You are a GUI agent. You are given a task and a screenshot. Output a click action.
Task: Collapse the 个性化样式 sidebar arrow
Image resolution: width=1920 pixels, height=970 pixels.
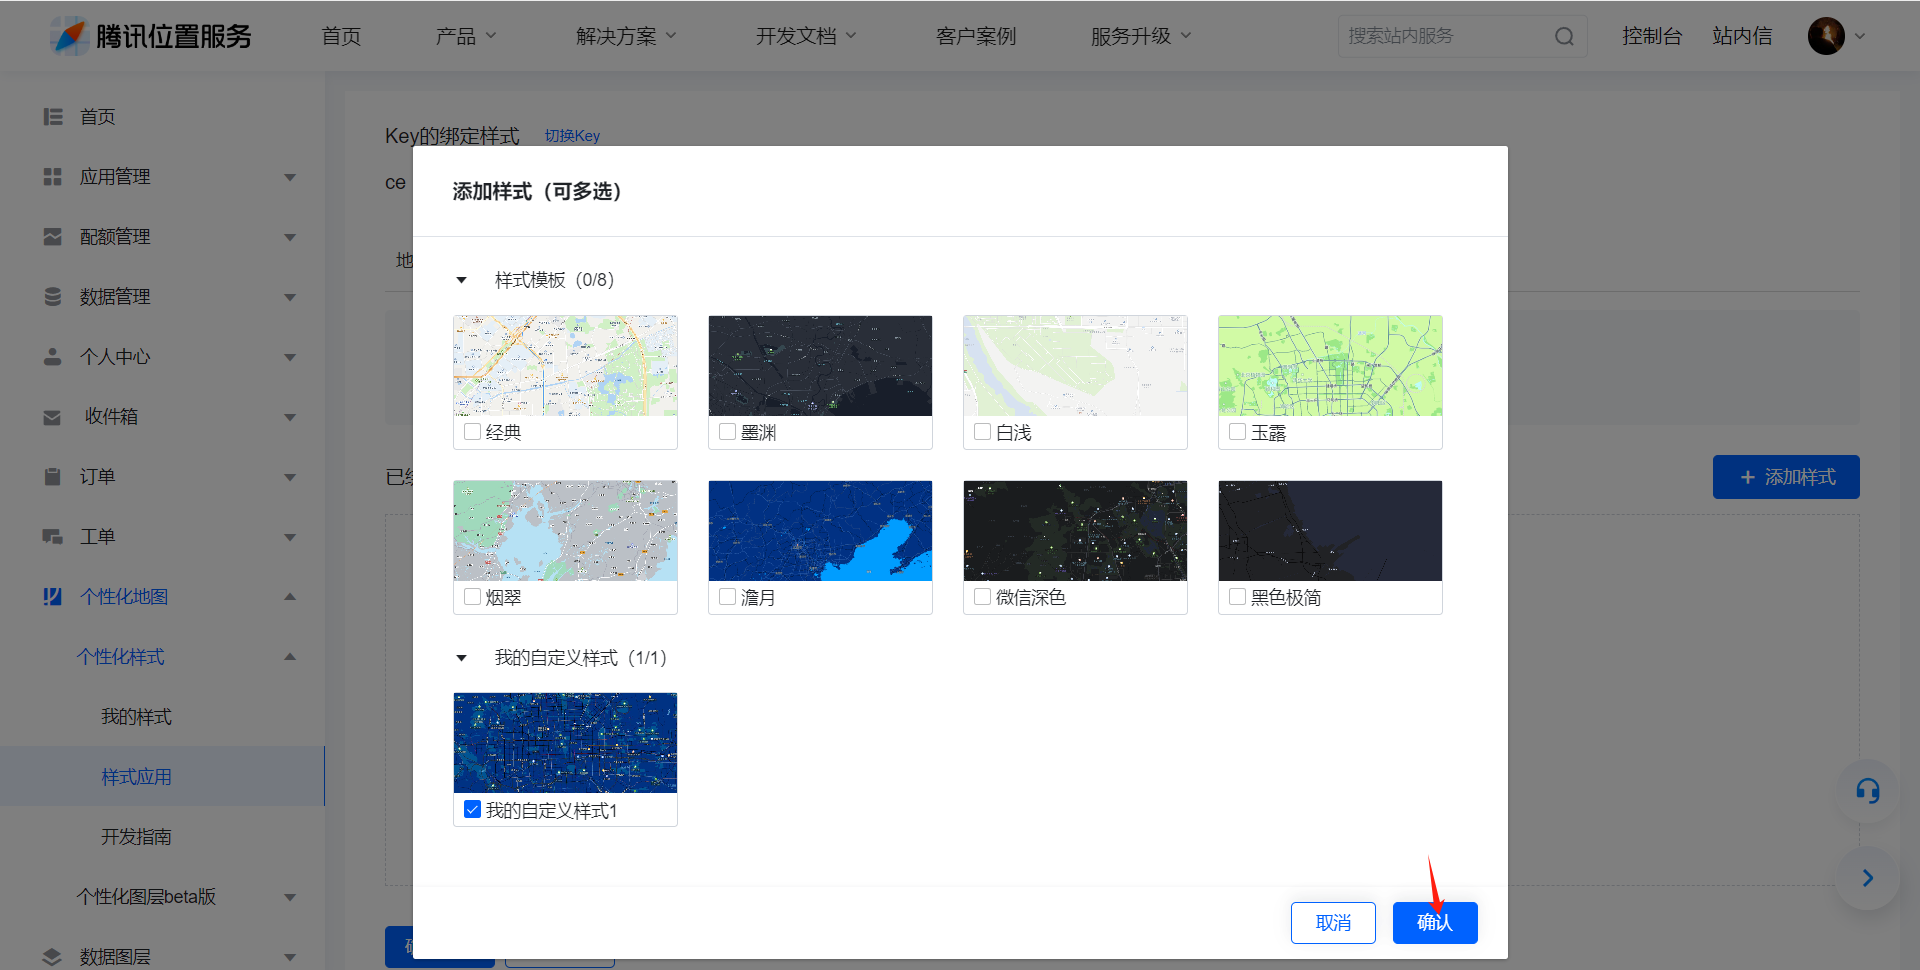click(290, 657)
